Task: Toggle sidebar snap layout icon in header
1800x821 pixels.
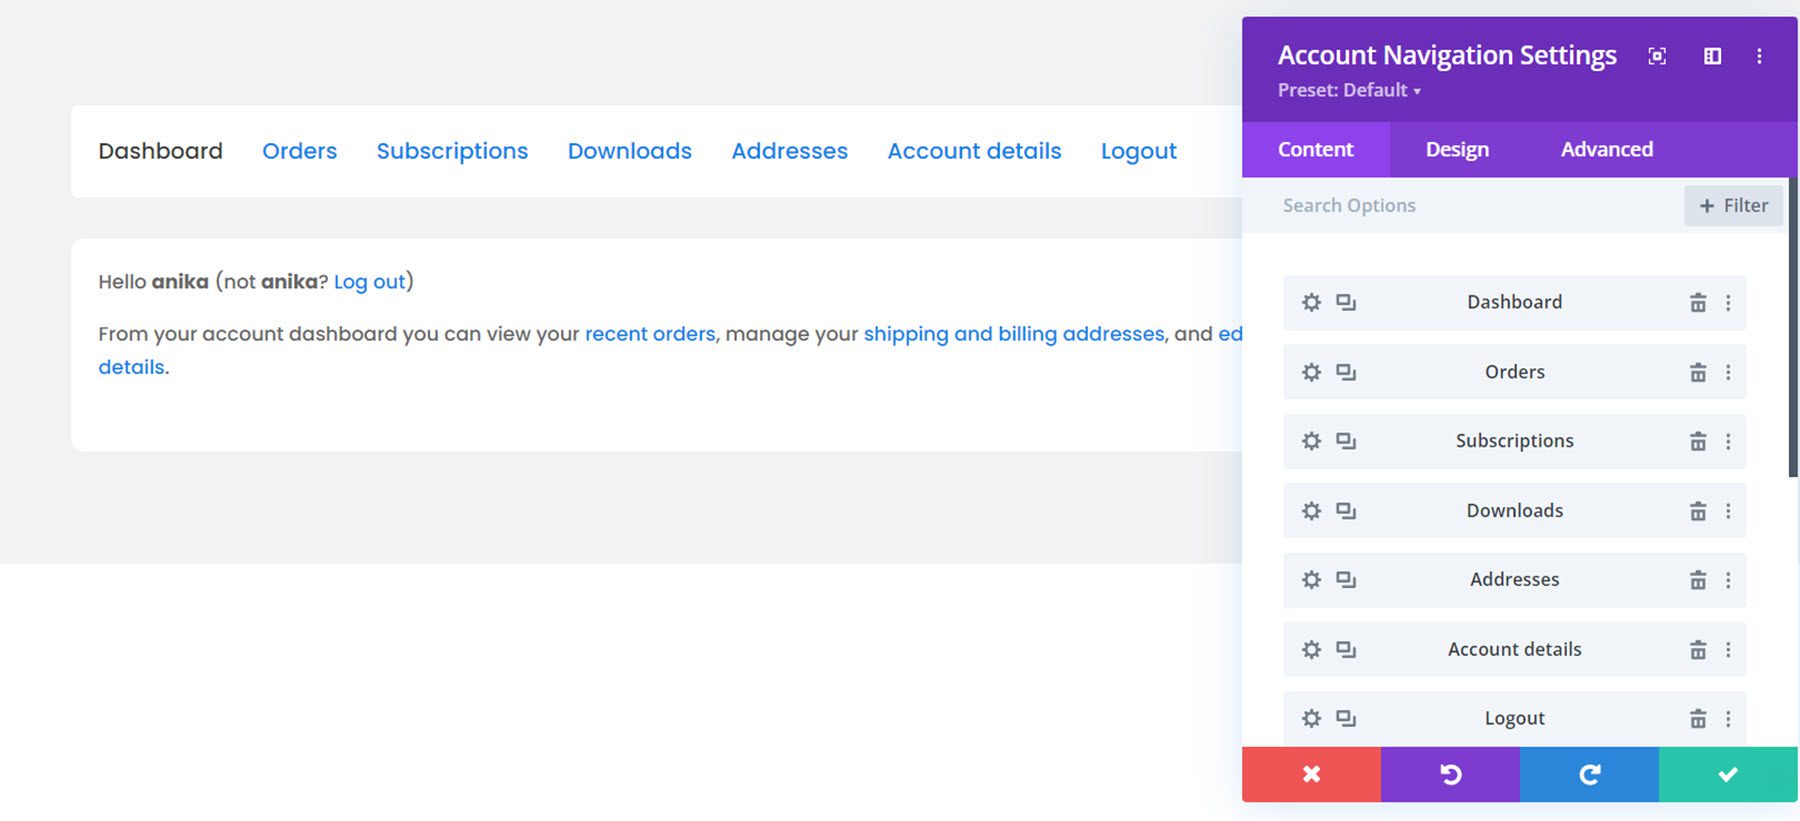Action: pos(1712,56)
